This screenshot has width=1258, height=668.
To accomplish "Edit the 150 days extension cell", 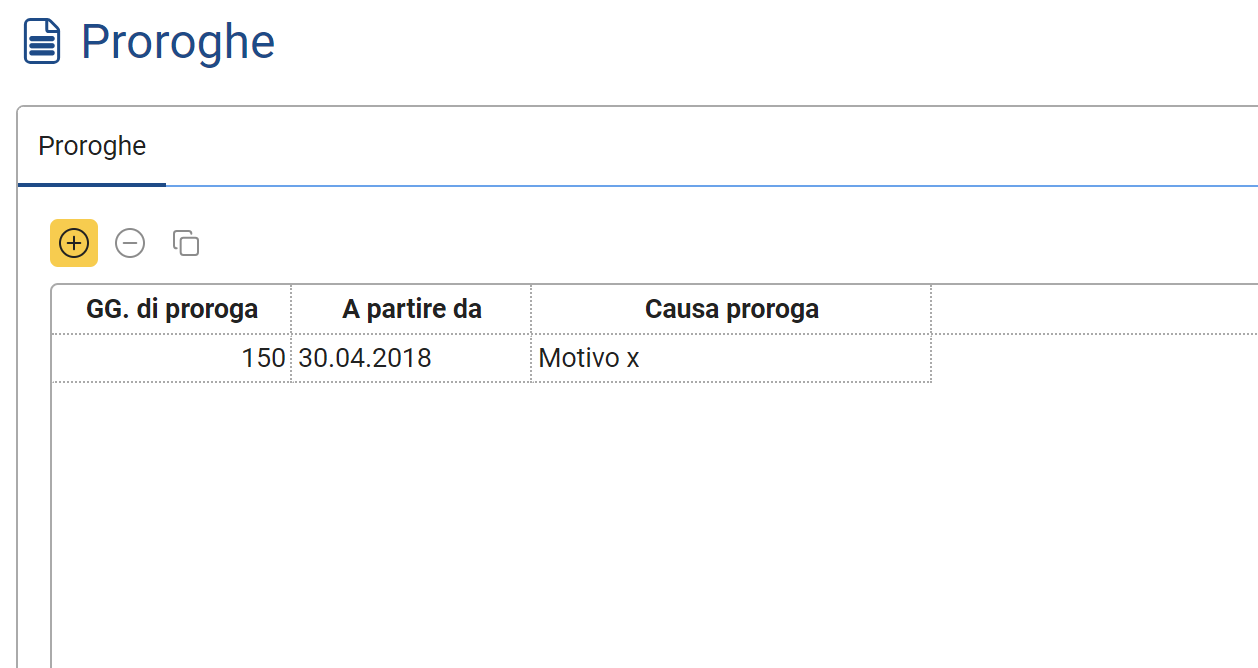I will click(x=172, y=358).
